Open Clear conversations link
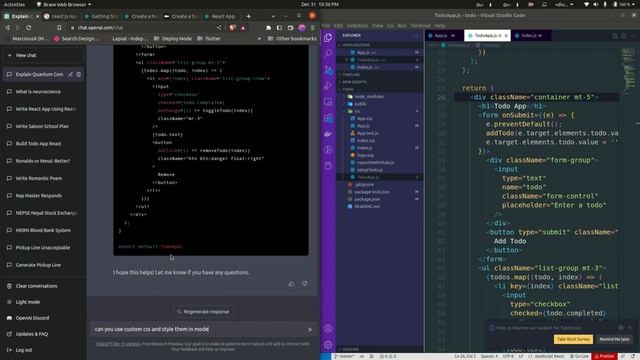The image size is (640, 360). coord(36,286)
